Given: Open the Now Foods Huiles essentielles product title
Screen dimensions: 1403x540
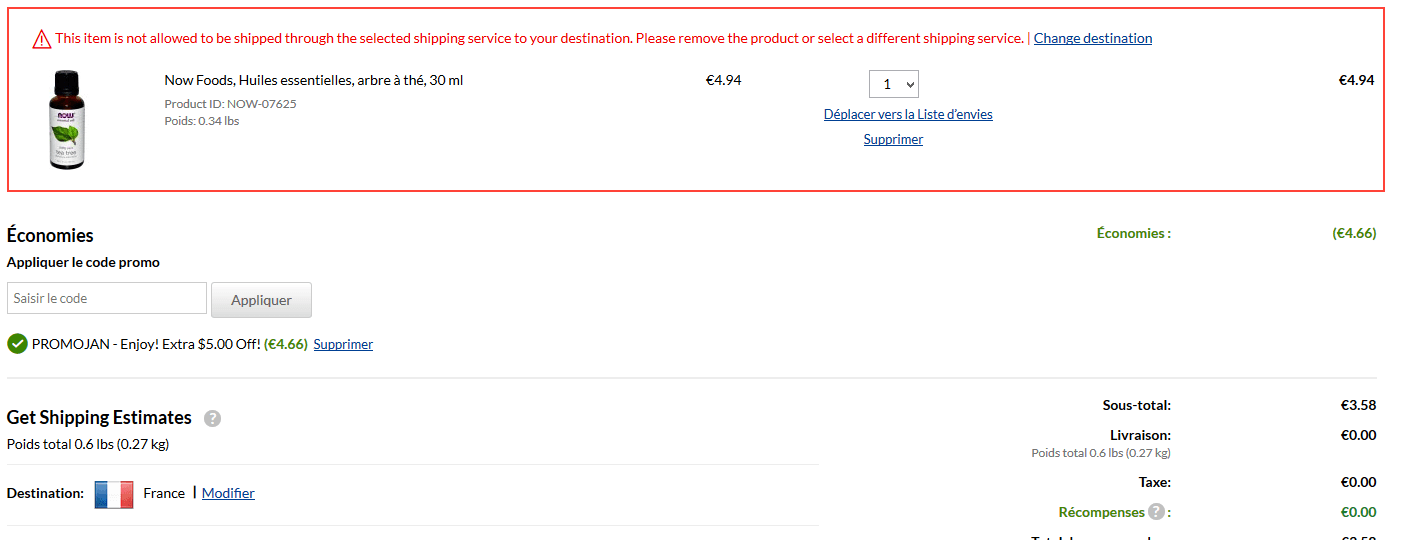Looking at the screenshot, I should (313, 80).
